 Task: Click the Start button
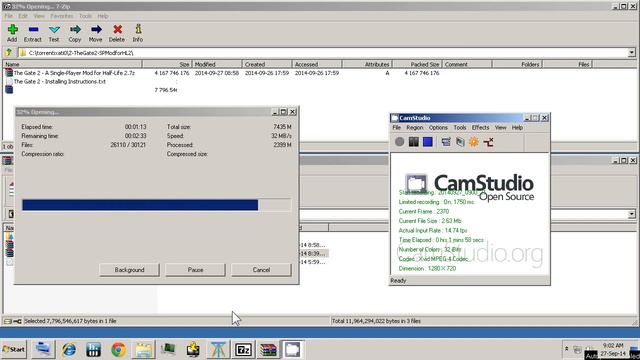[14, 349]
